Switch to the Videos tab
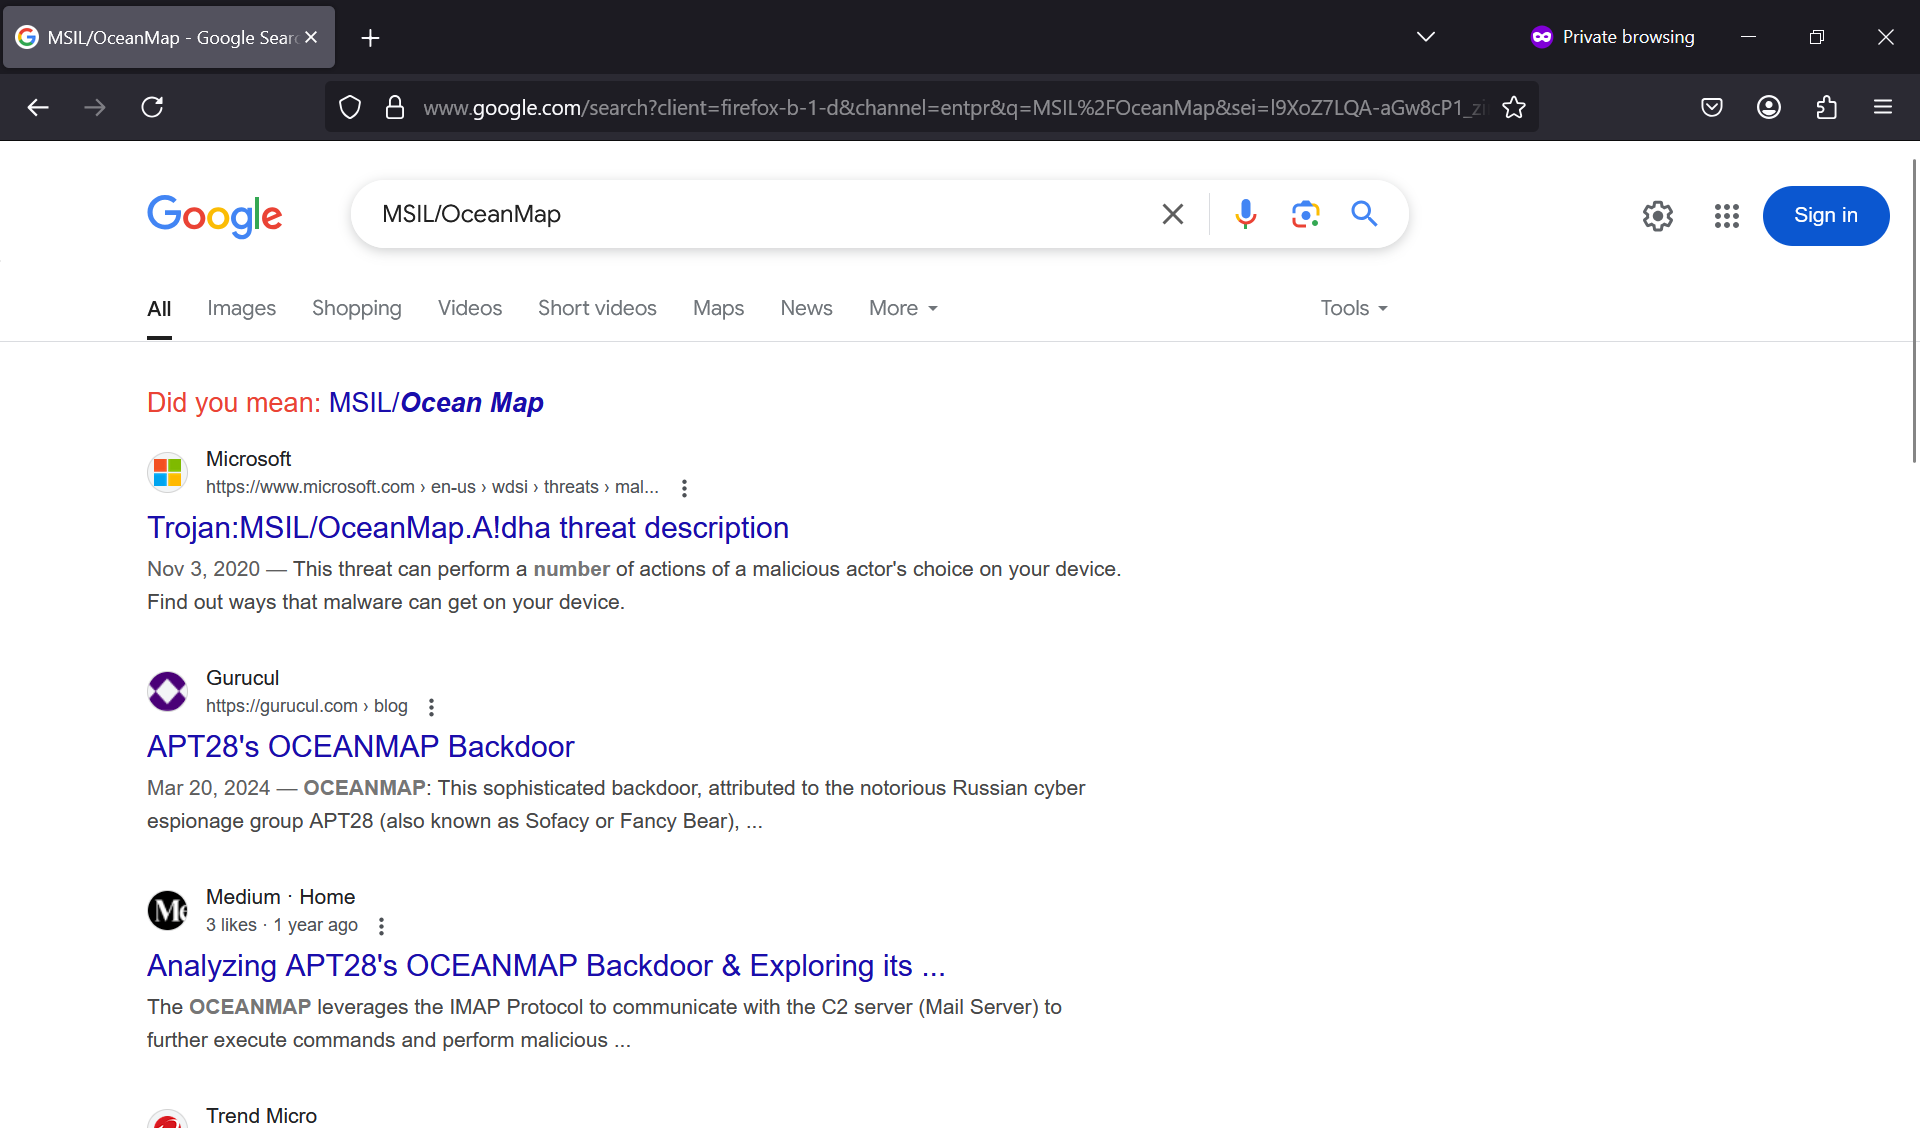The image size is (1920, 1128). (x=470, y=308)
